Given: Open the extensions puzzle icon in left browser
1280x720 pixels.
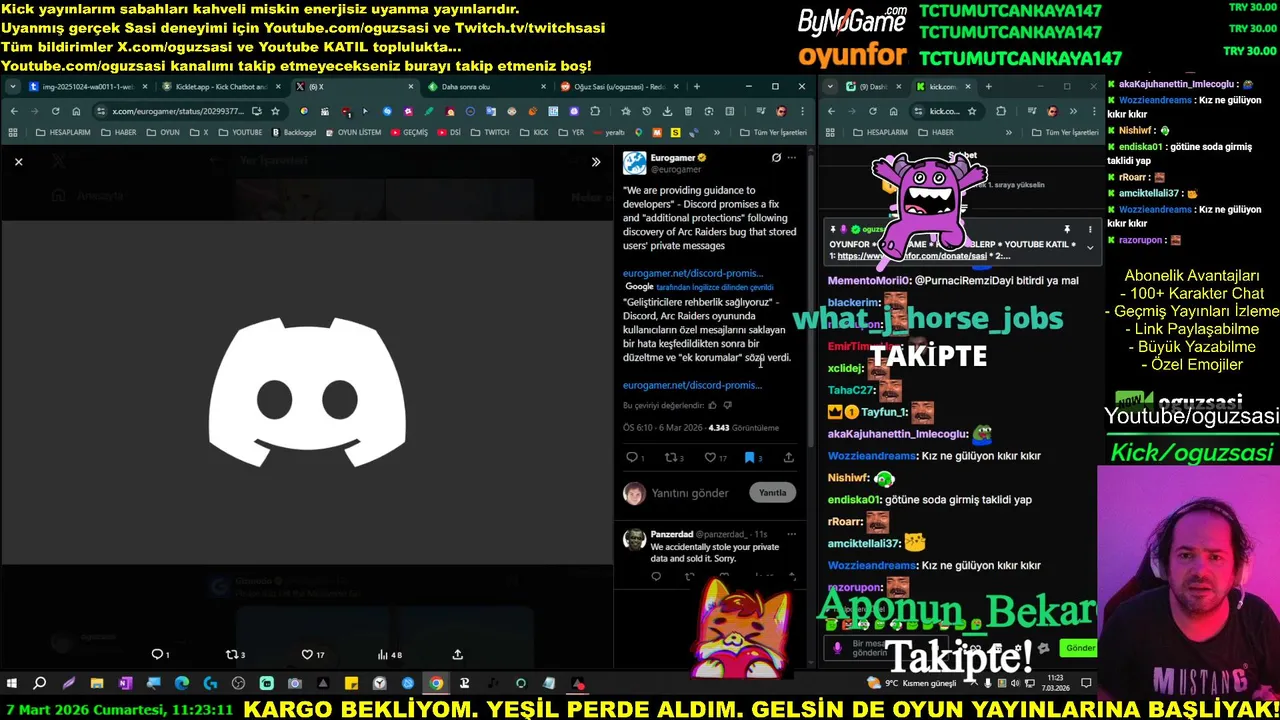Looking at the screenshot, I should tap(595, 111).
